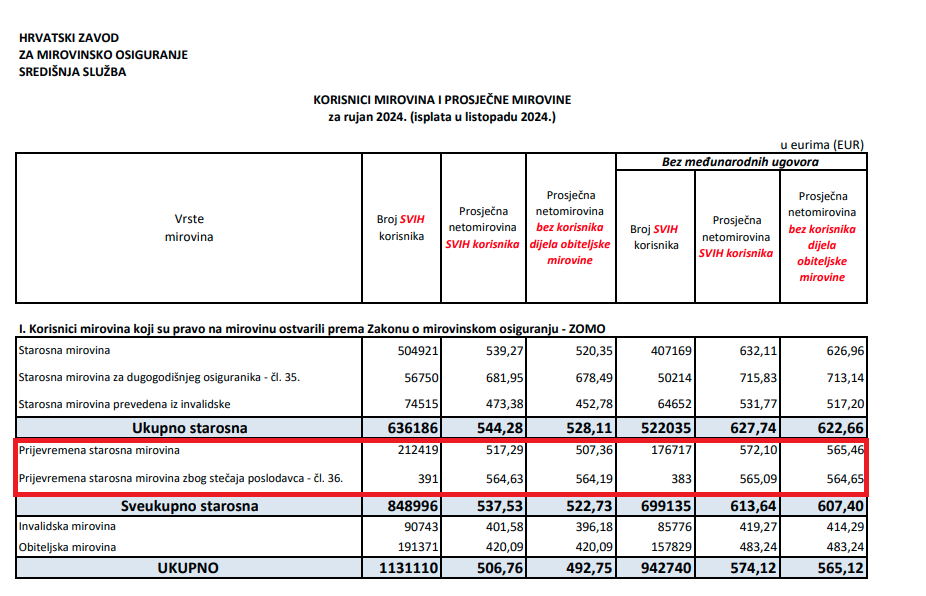Click the document title 'KORISNICI MIROVINA I PROSJEČNE MIROVINE'
Viewport: 926px width, 596px height.
pos(442,100)
